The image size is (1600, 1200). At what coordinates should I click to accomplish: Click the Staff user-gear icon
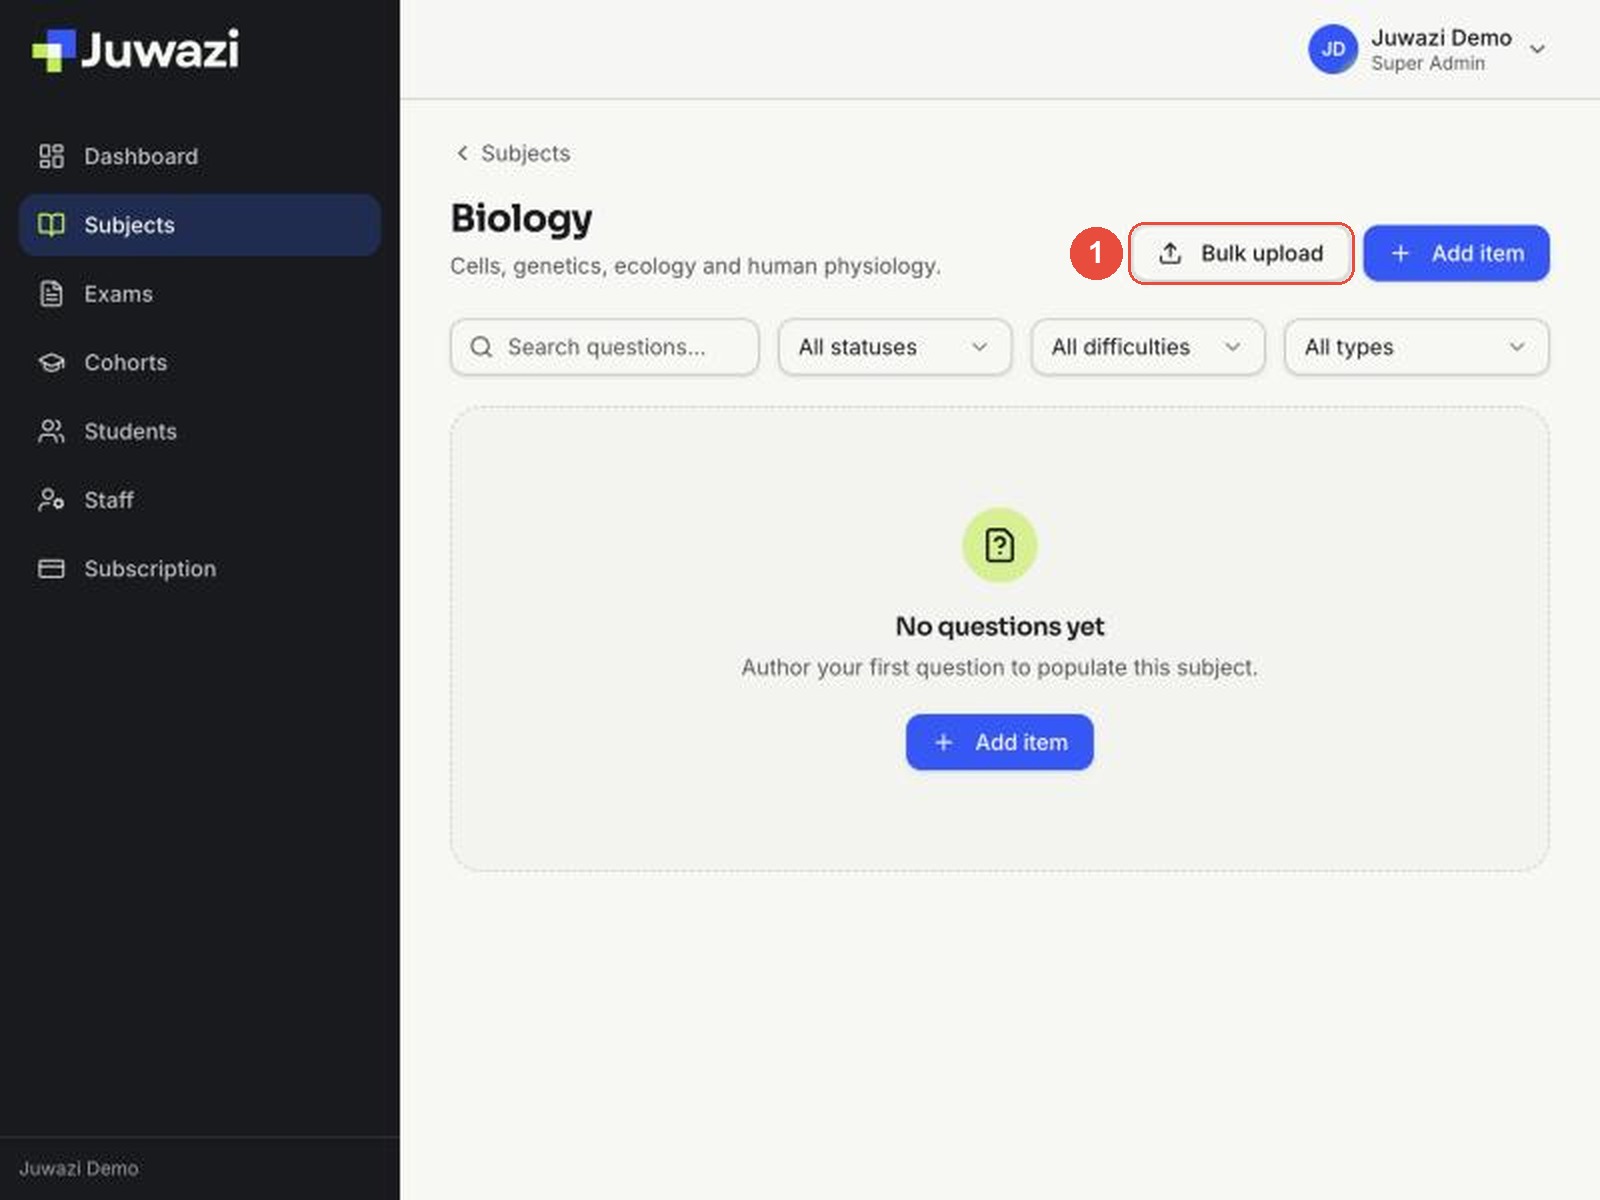tap(51, 500)
